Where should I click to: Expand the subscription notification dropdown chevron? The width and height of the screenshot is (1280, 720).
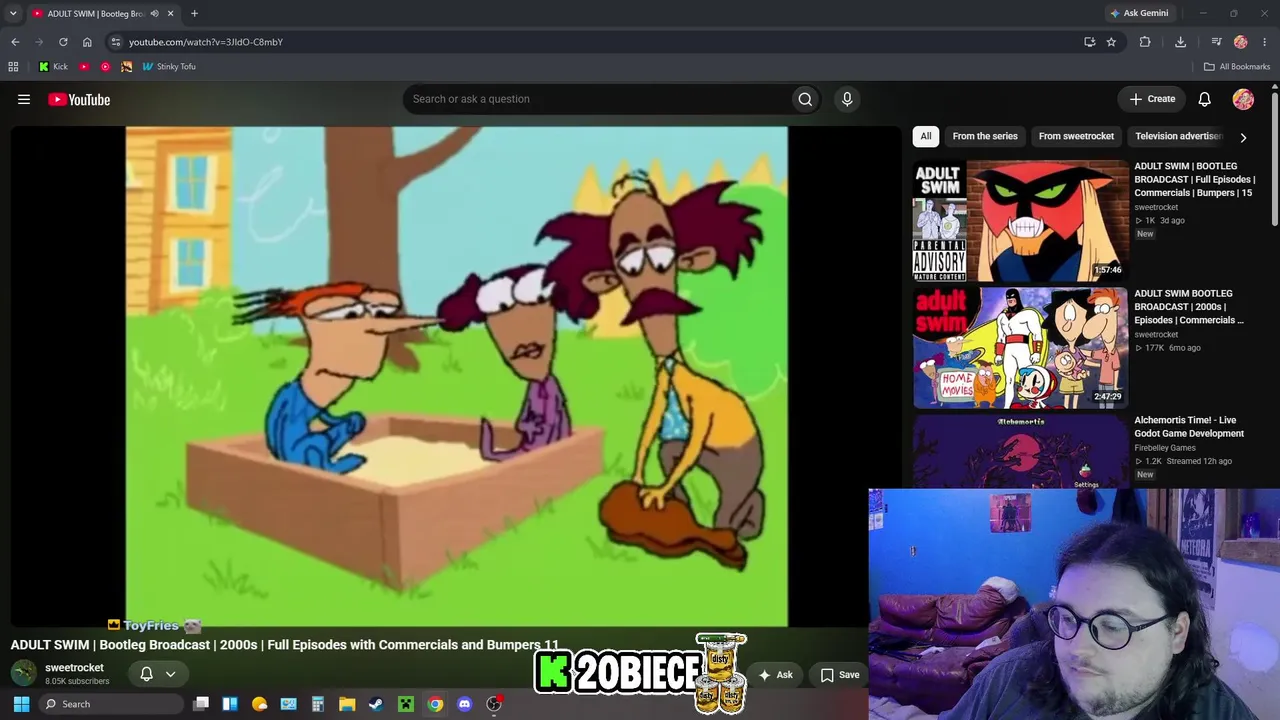170,674
